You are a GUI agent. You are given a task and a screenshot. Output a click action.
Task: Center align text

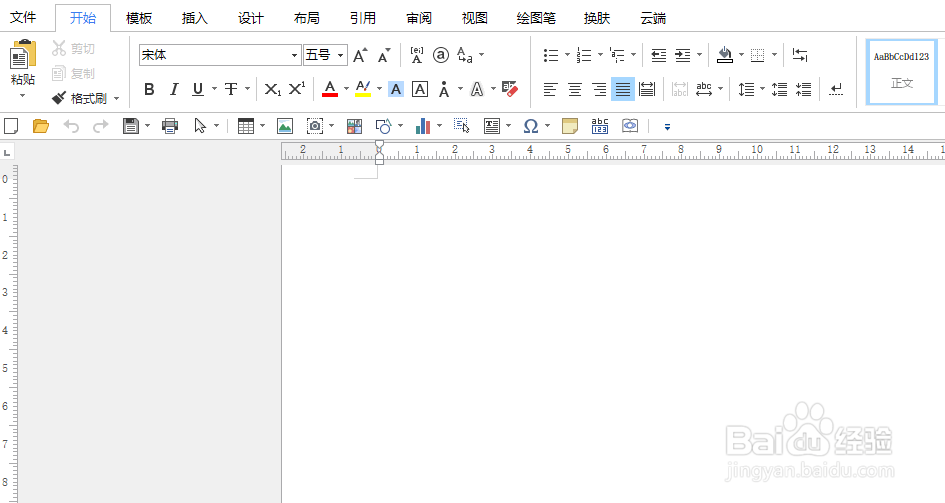pyautogui.click(x=574, y=90)
